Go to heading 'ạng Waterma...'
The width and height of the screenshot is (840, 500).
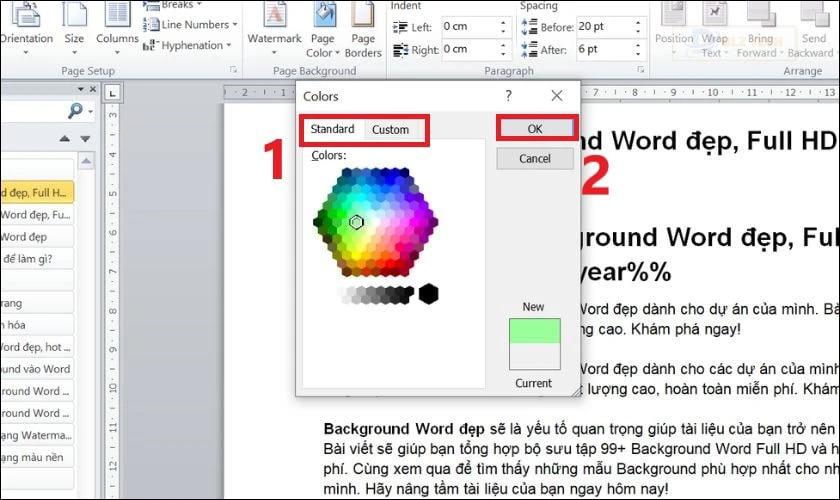pyautogui.click(x=36, y=435)
